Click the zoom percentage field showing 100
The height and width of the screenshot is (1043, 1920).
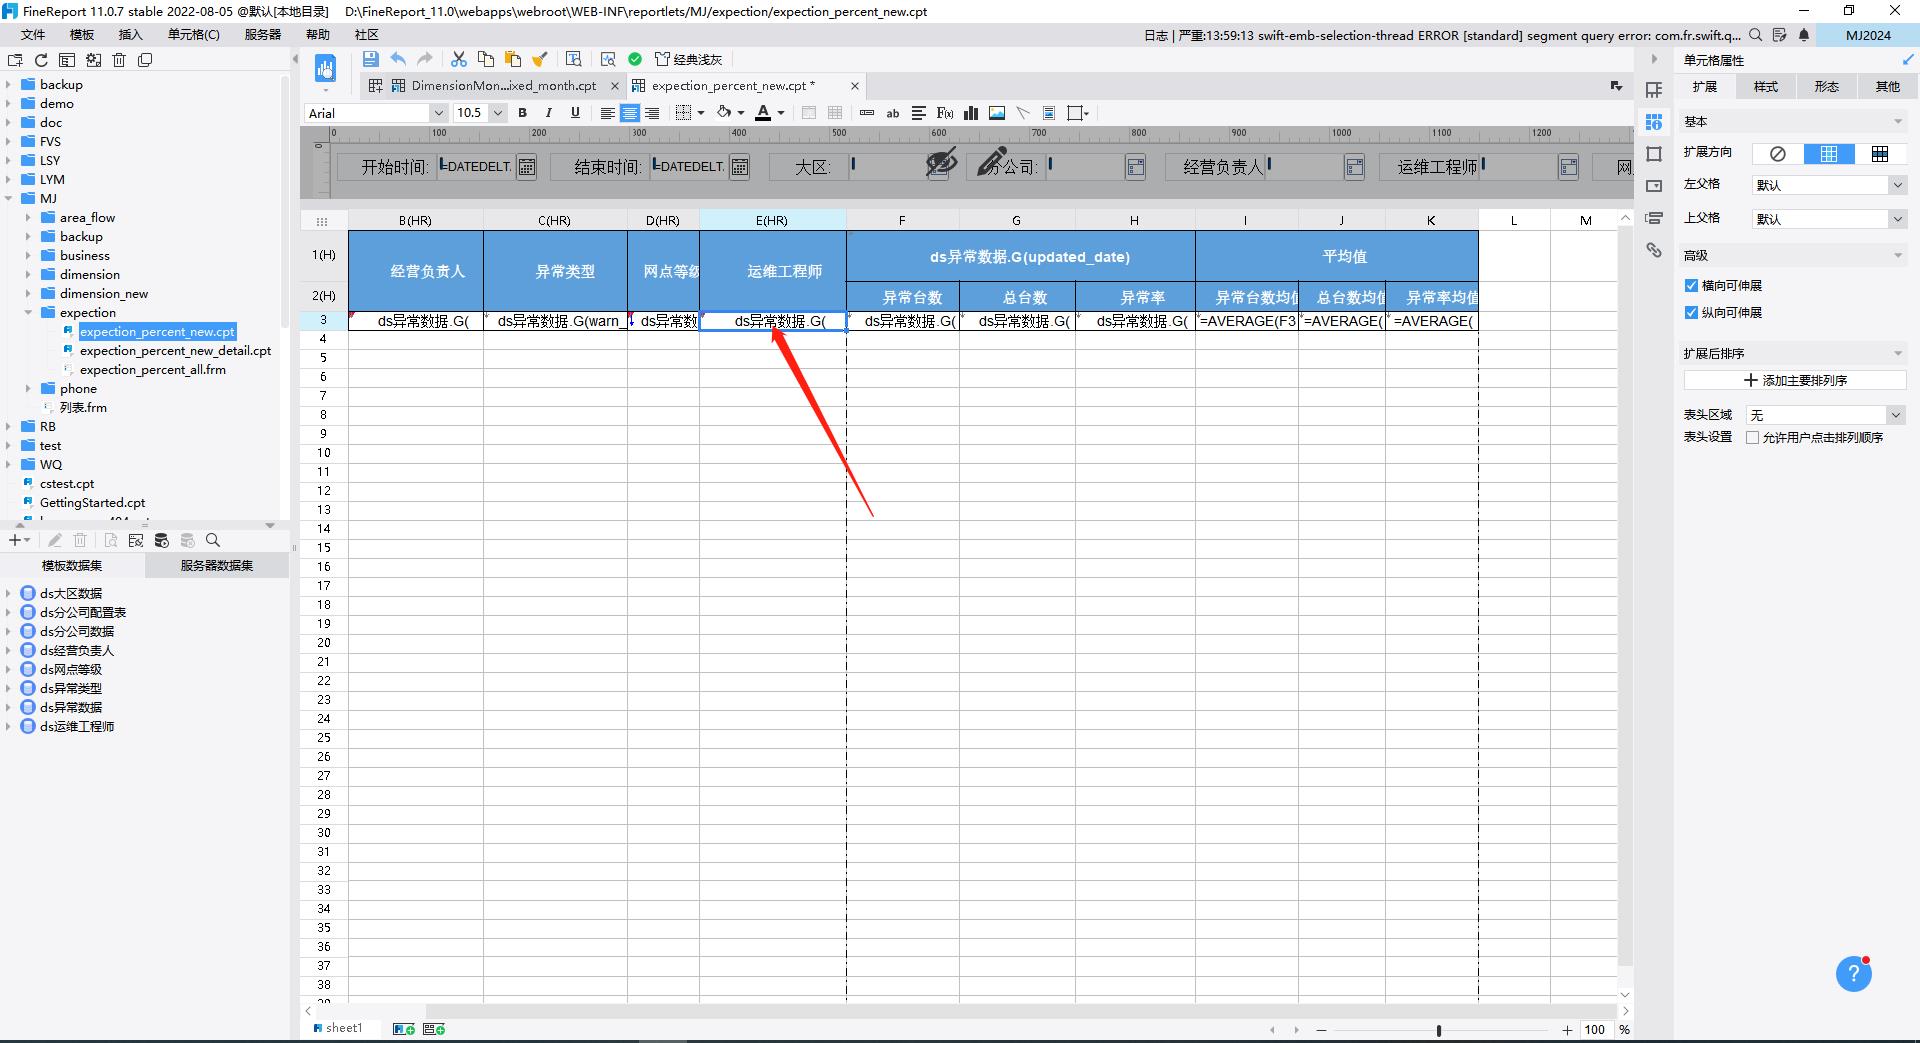pos(1595,1030)
